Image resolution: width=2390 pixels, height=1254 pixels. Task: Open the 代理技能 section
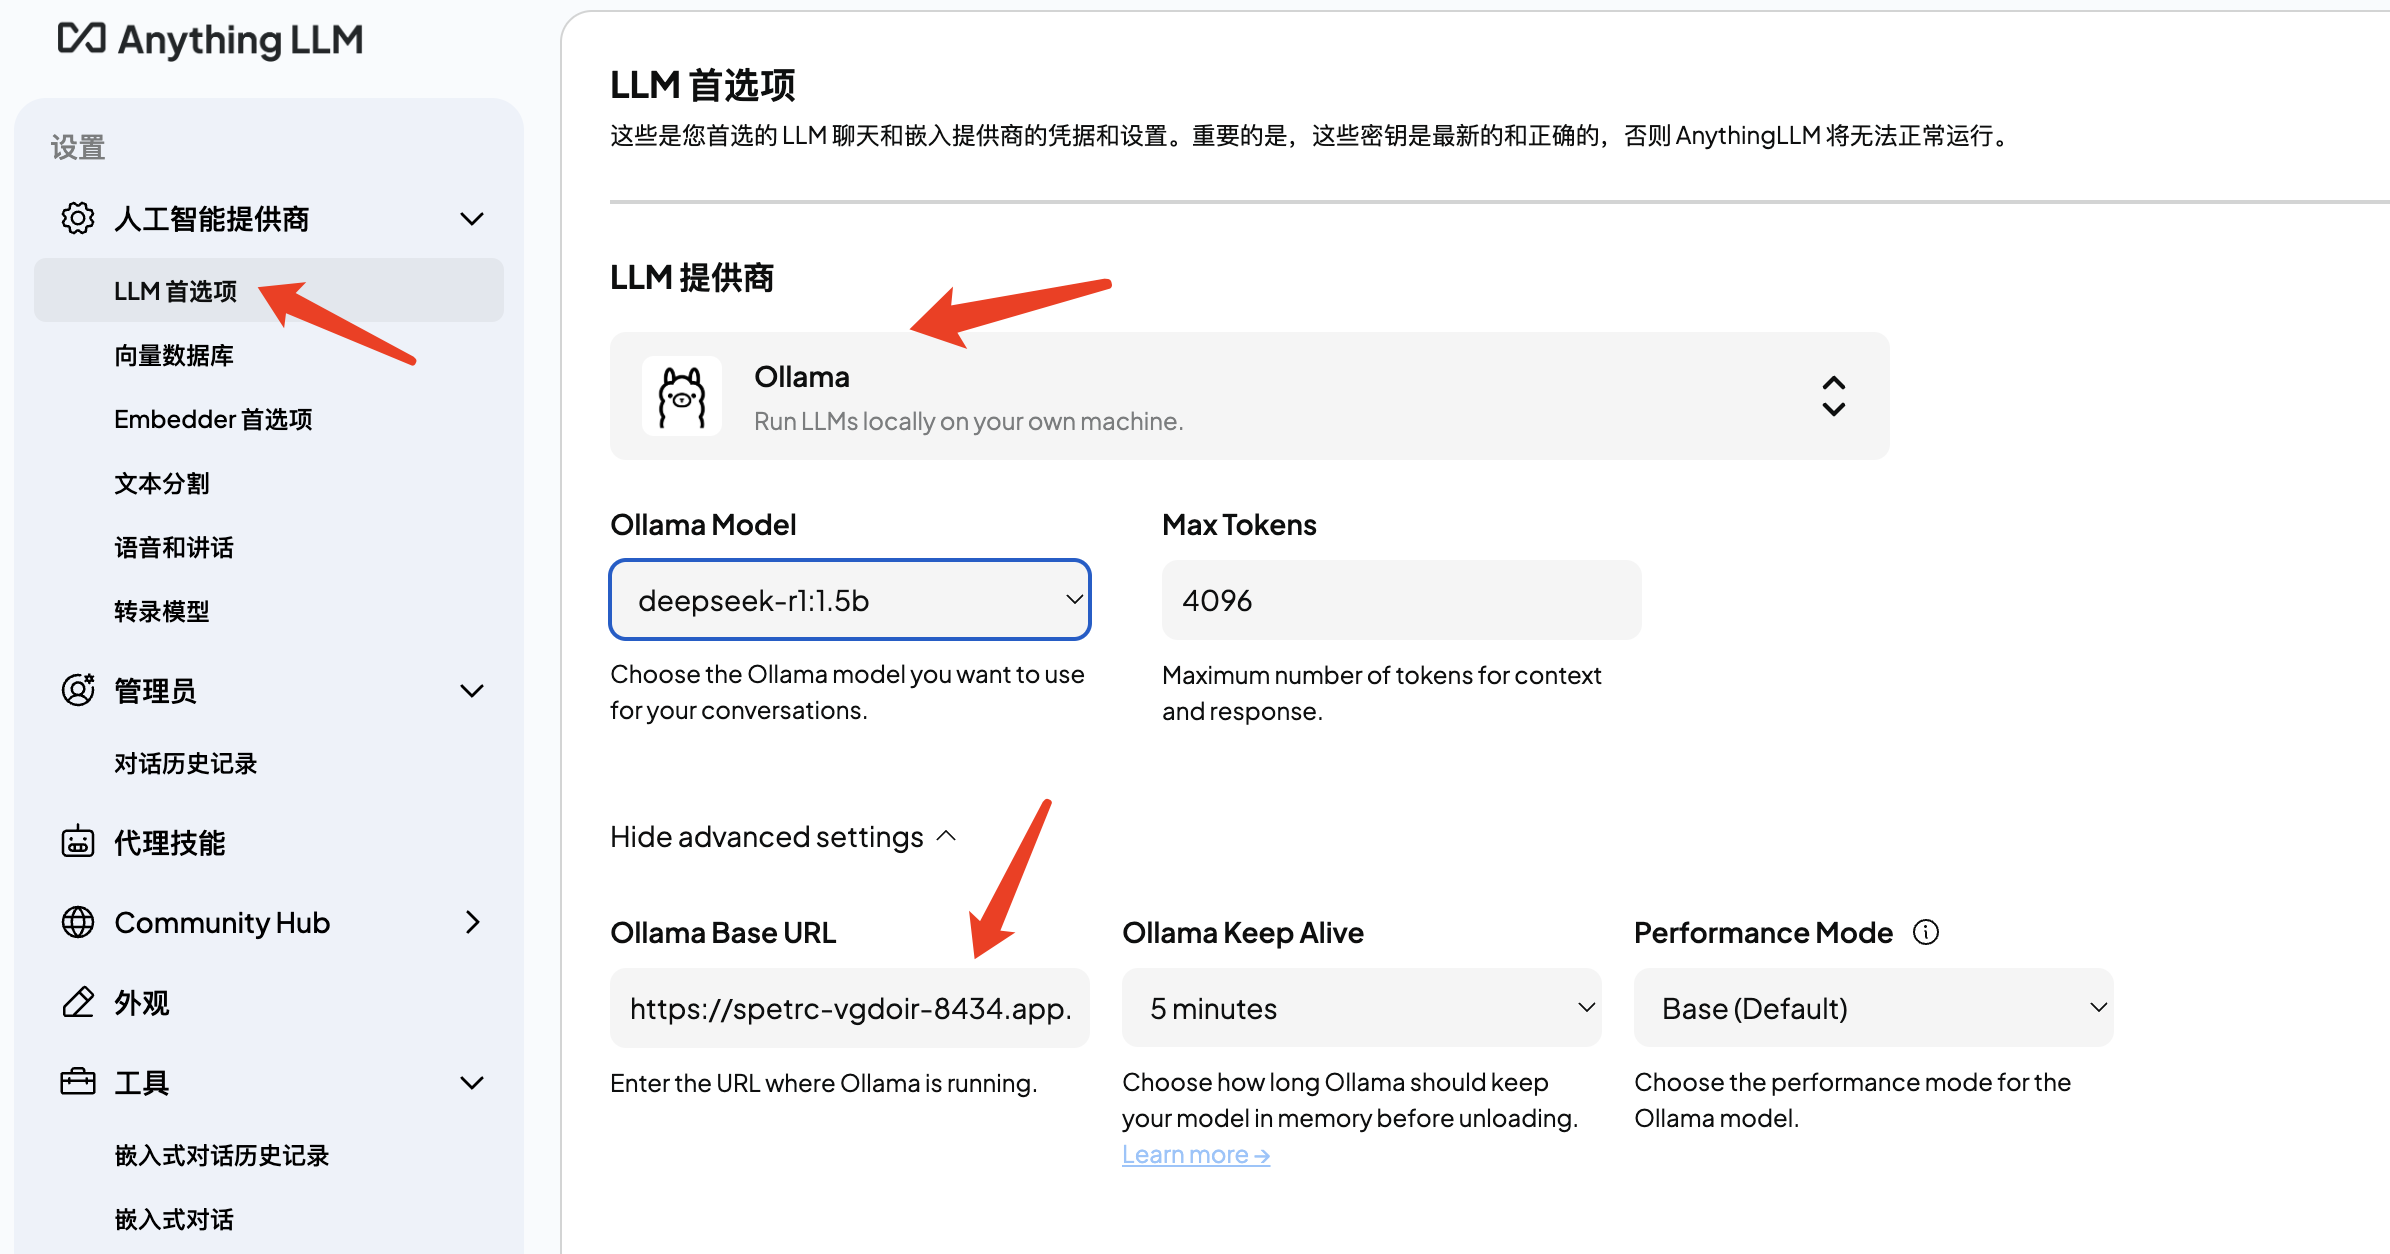170,842
